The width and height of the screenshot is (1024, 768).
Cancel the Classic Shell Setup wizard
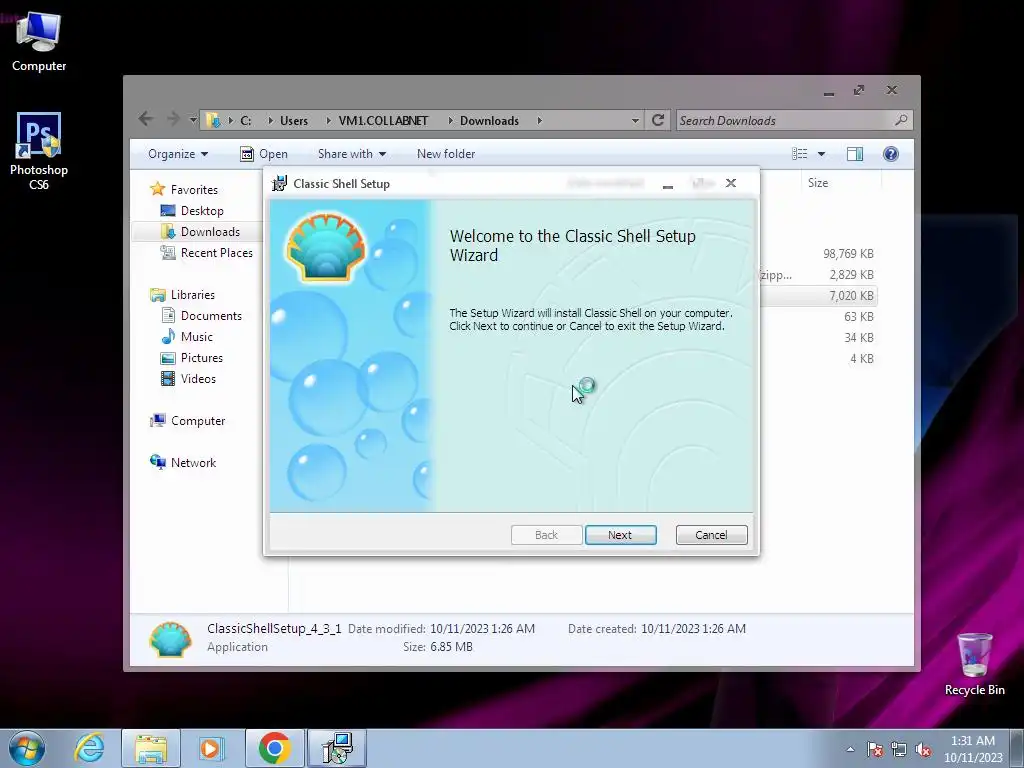point(711,535)
